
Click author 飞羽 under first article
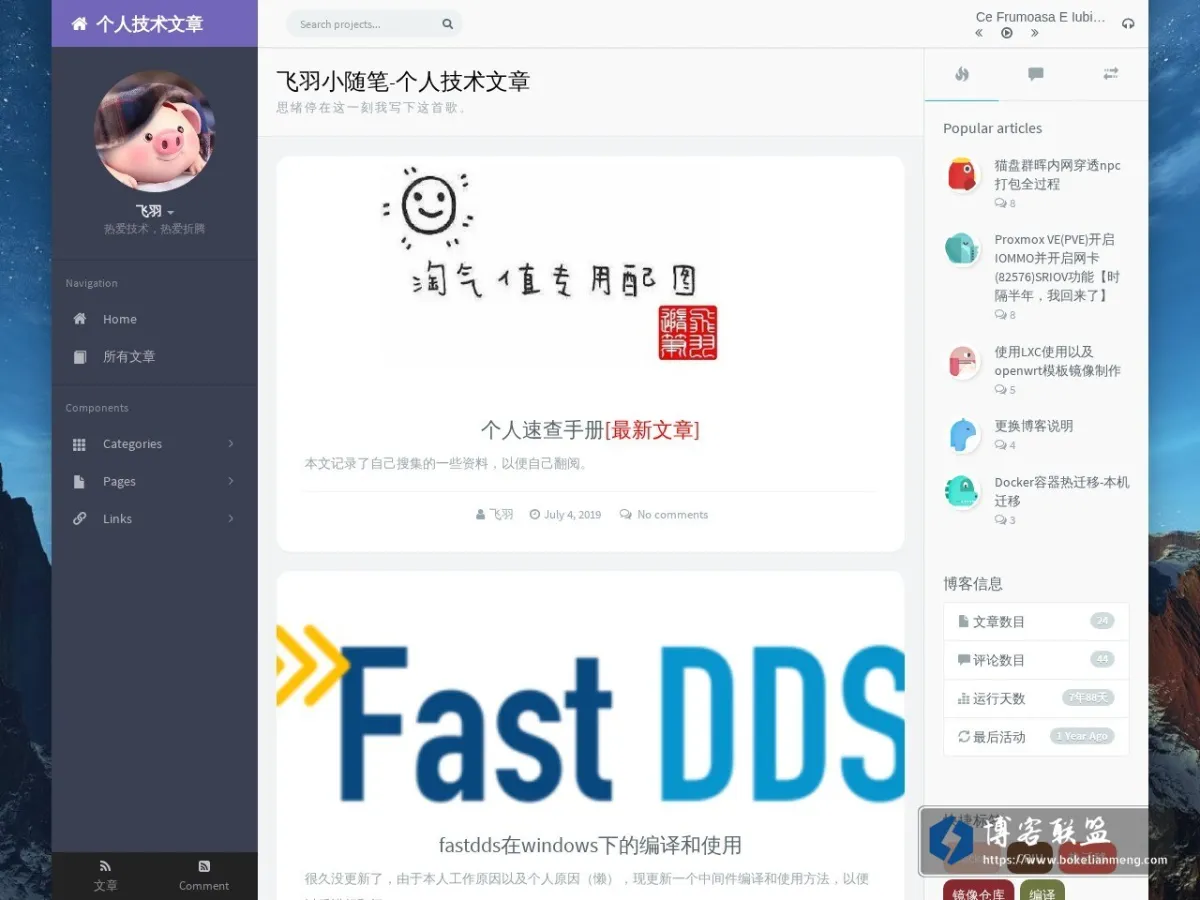495,514
